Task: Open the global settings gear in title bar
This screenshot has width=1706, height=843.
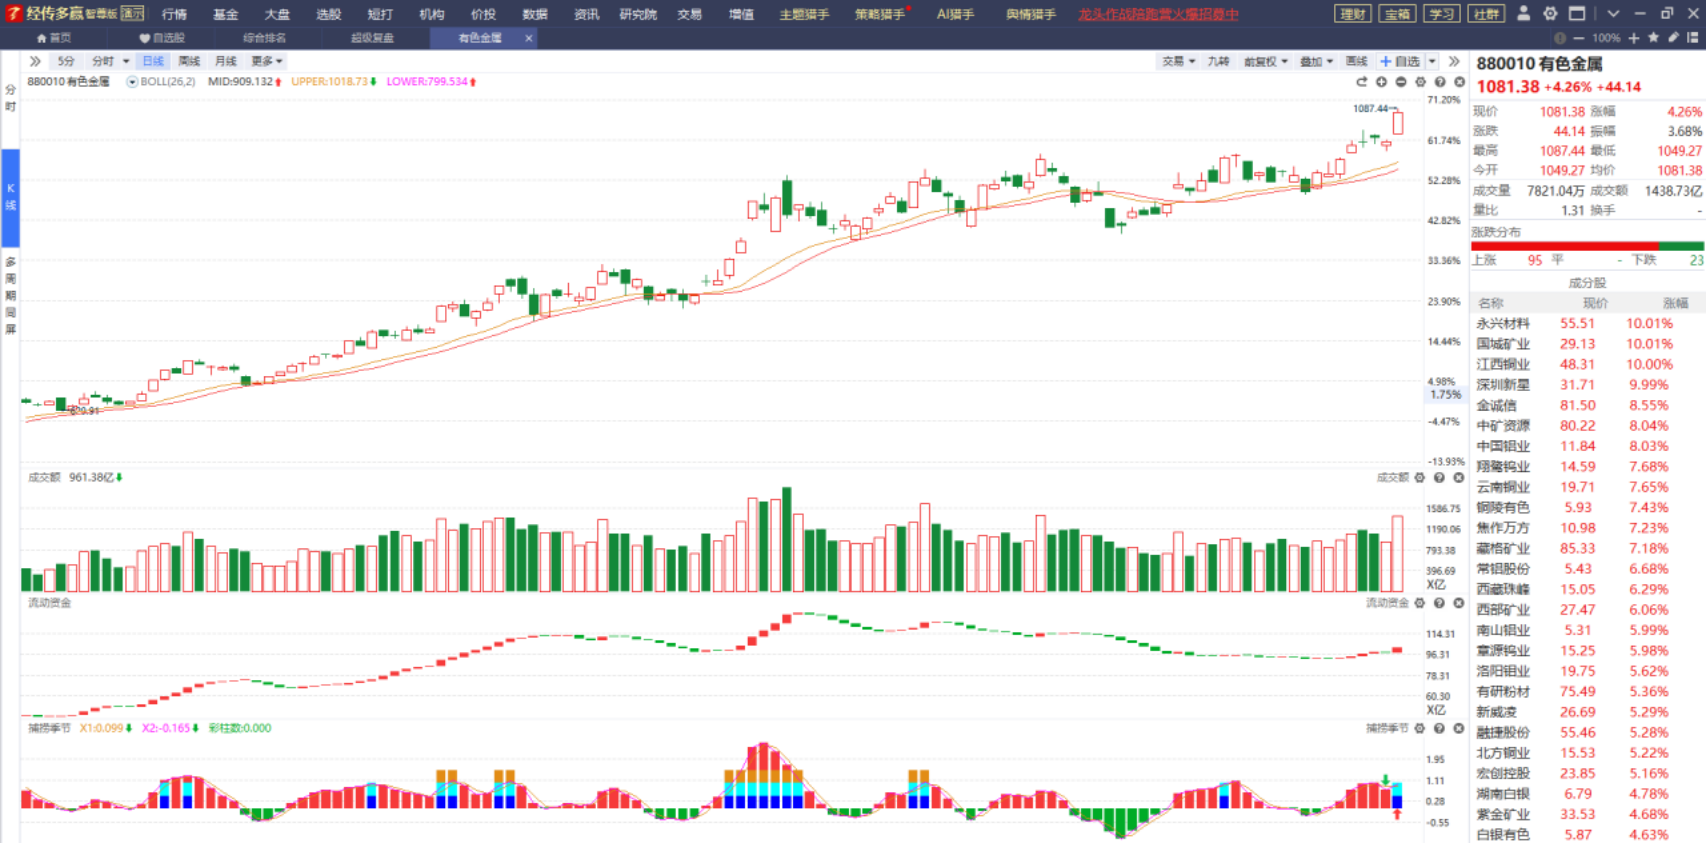Action: click(1549, 13)
